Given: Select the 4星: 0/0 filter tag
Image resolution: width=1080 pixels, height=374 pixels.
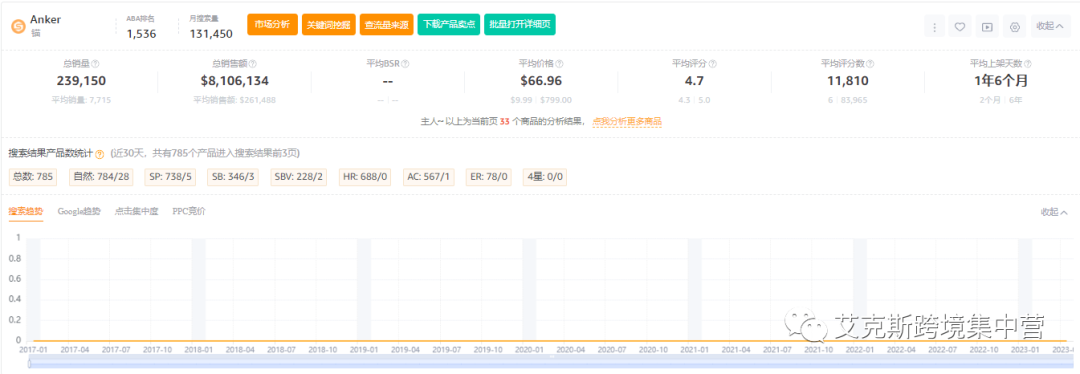Looking at the screenshot, I should click(546, 177).
